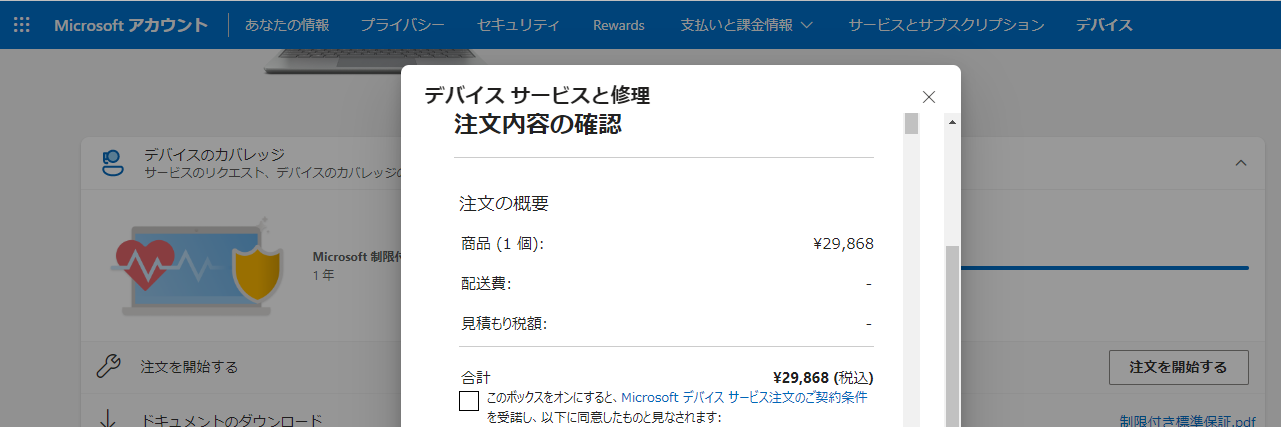1282x428 pixels.
Task: Open the あなたの情報 tab
Action: pos(287,24)
